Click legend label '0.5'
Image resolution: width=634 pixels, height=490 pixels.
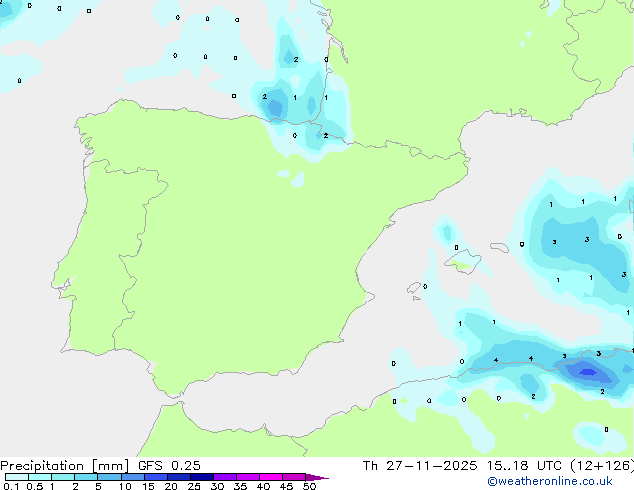pos(34,486)
